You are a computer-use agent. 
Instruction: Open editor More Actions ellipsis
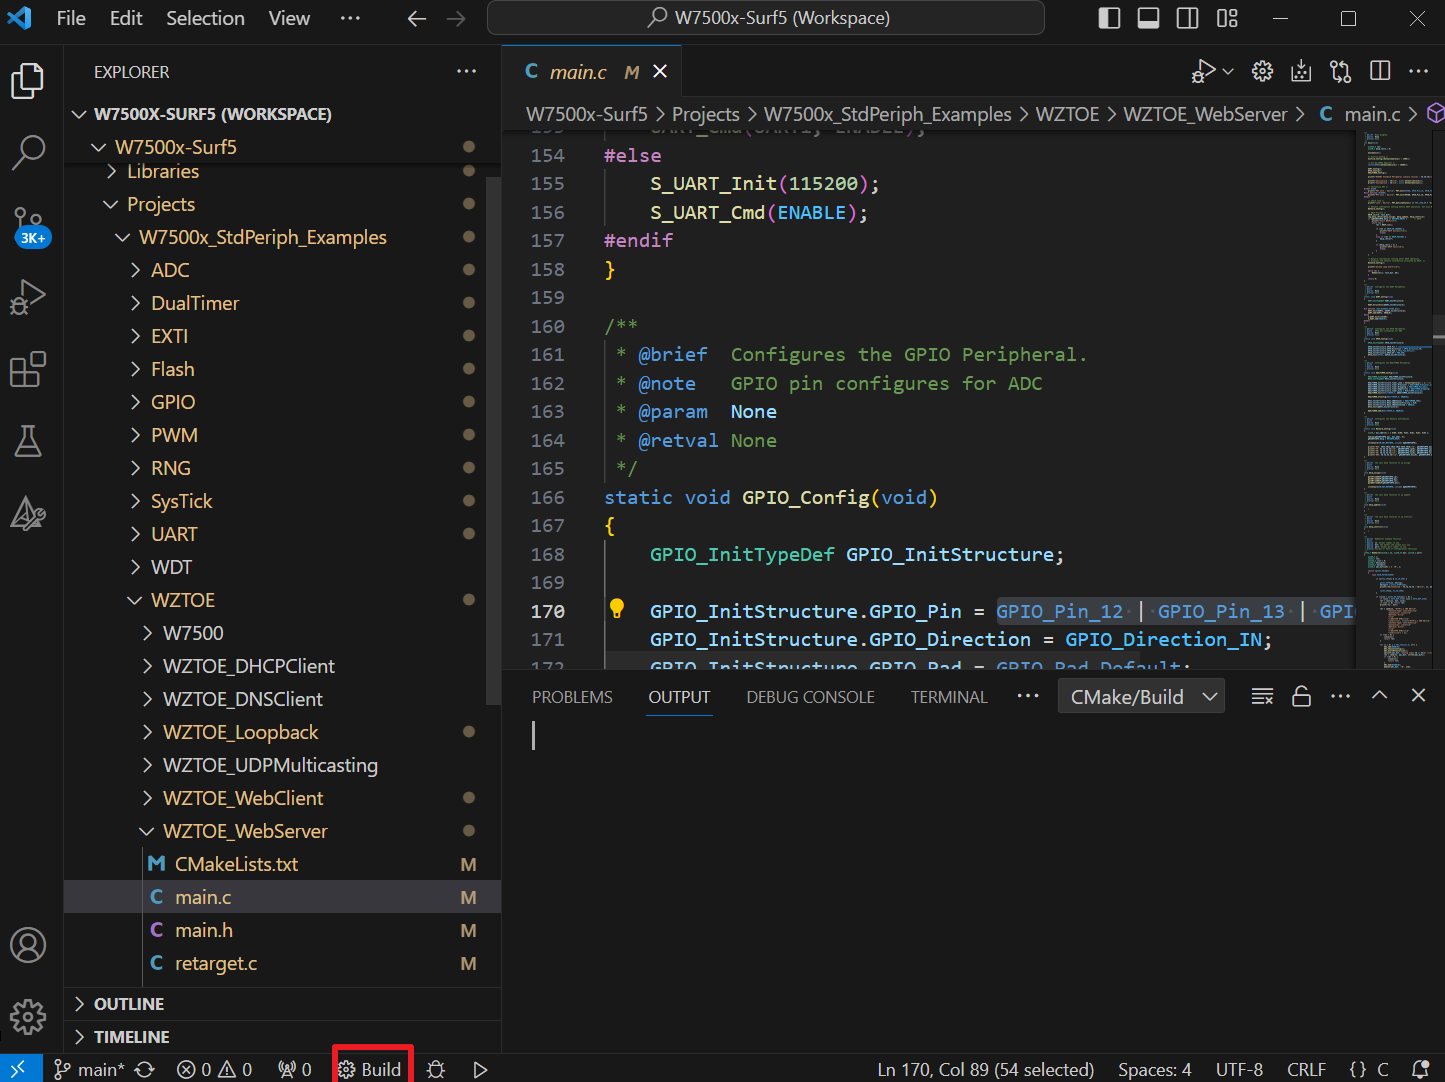click(x=1418, y=71)
